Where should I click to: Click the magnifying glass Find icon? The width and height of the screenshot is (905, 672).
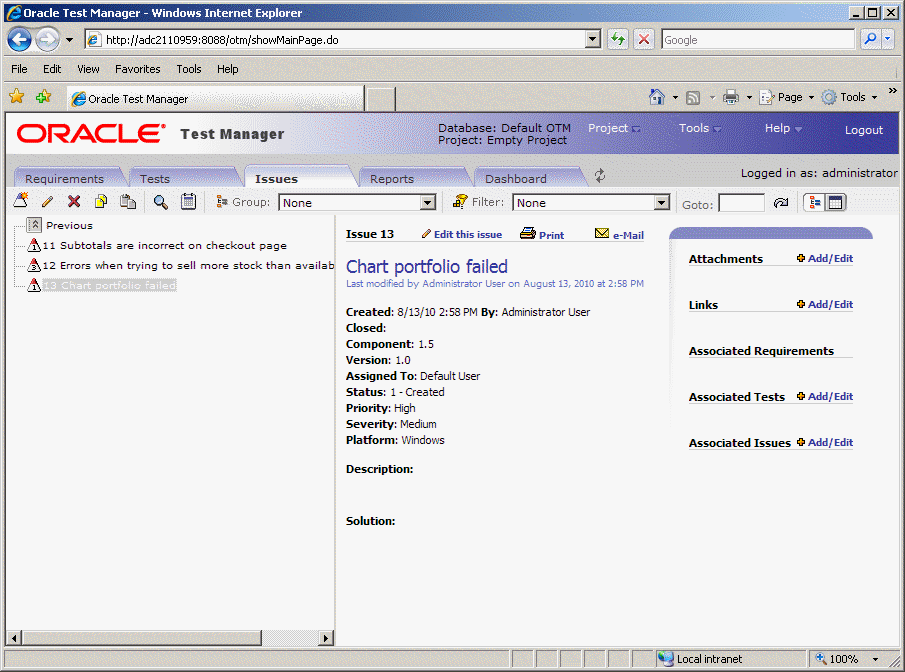pyautogui.click(x=160, y=202)
